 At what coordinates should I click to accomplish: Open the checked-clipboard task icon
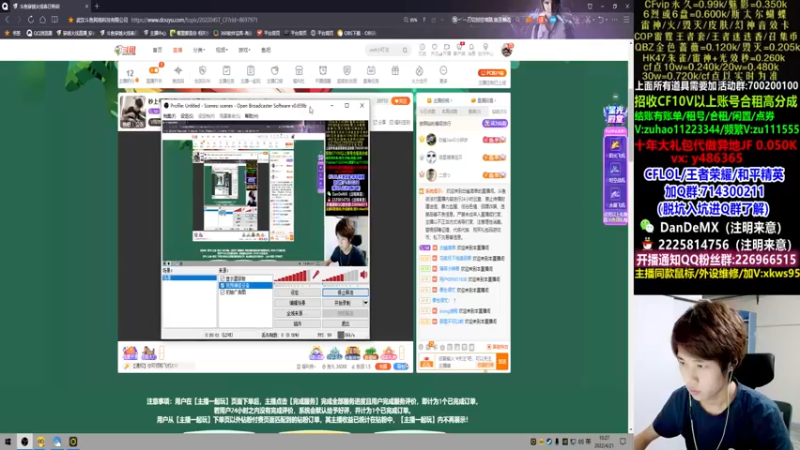(x=227, y=70)
